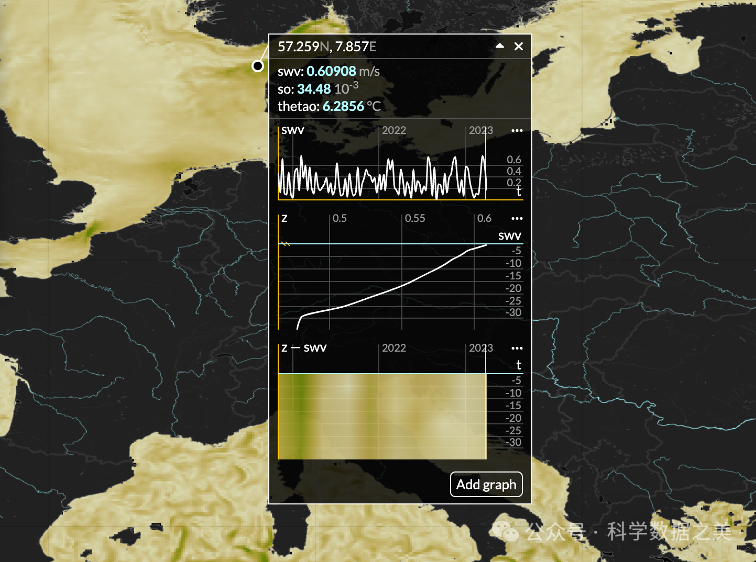Close the point info popup
Image resolution: width=756 pixels, height=562 pixels.
(519, 46)
